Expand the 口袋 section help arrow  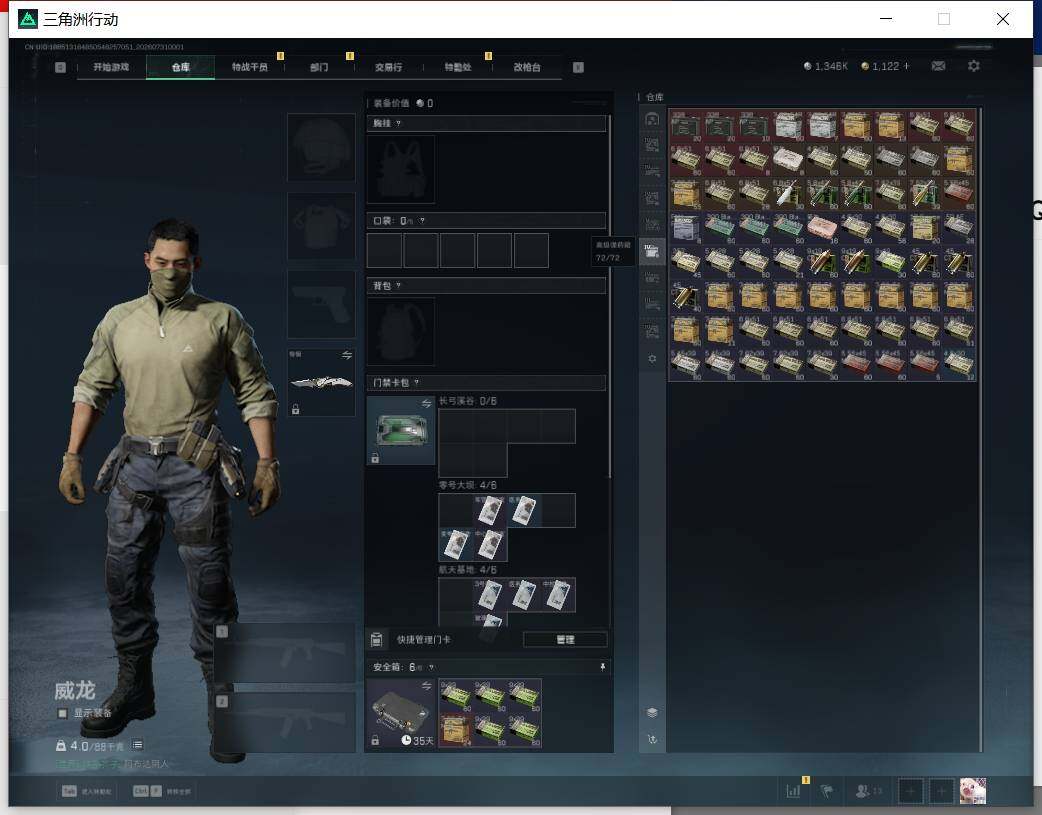pos(422,221)
